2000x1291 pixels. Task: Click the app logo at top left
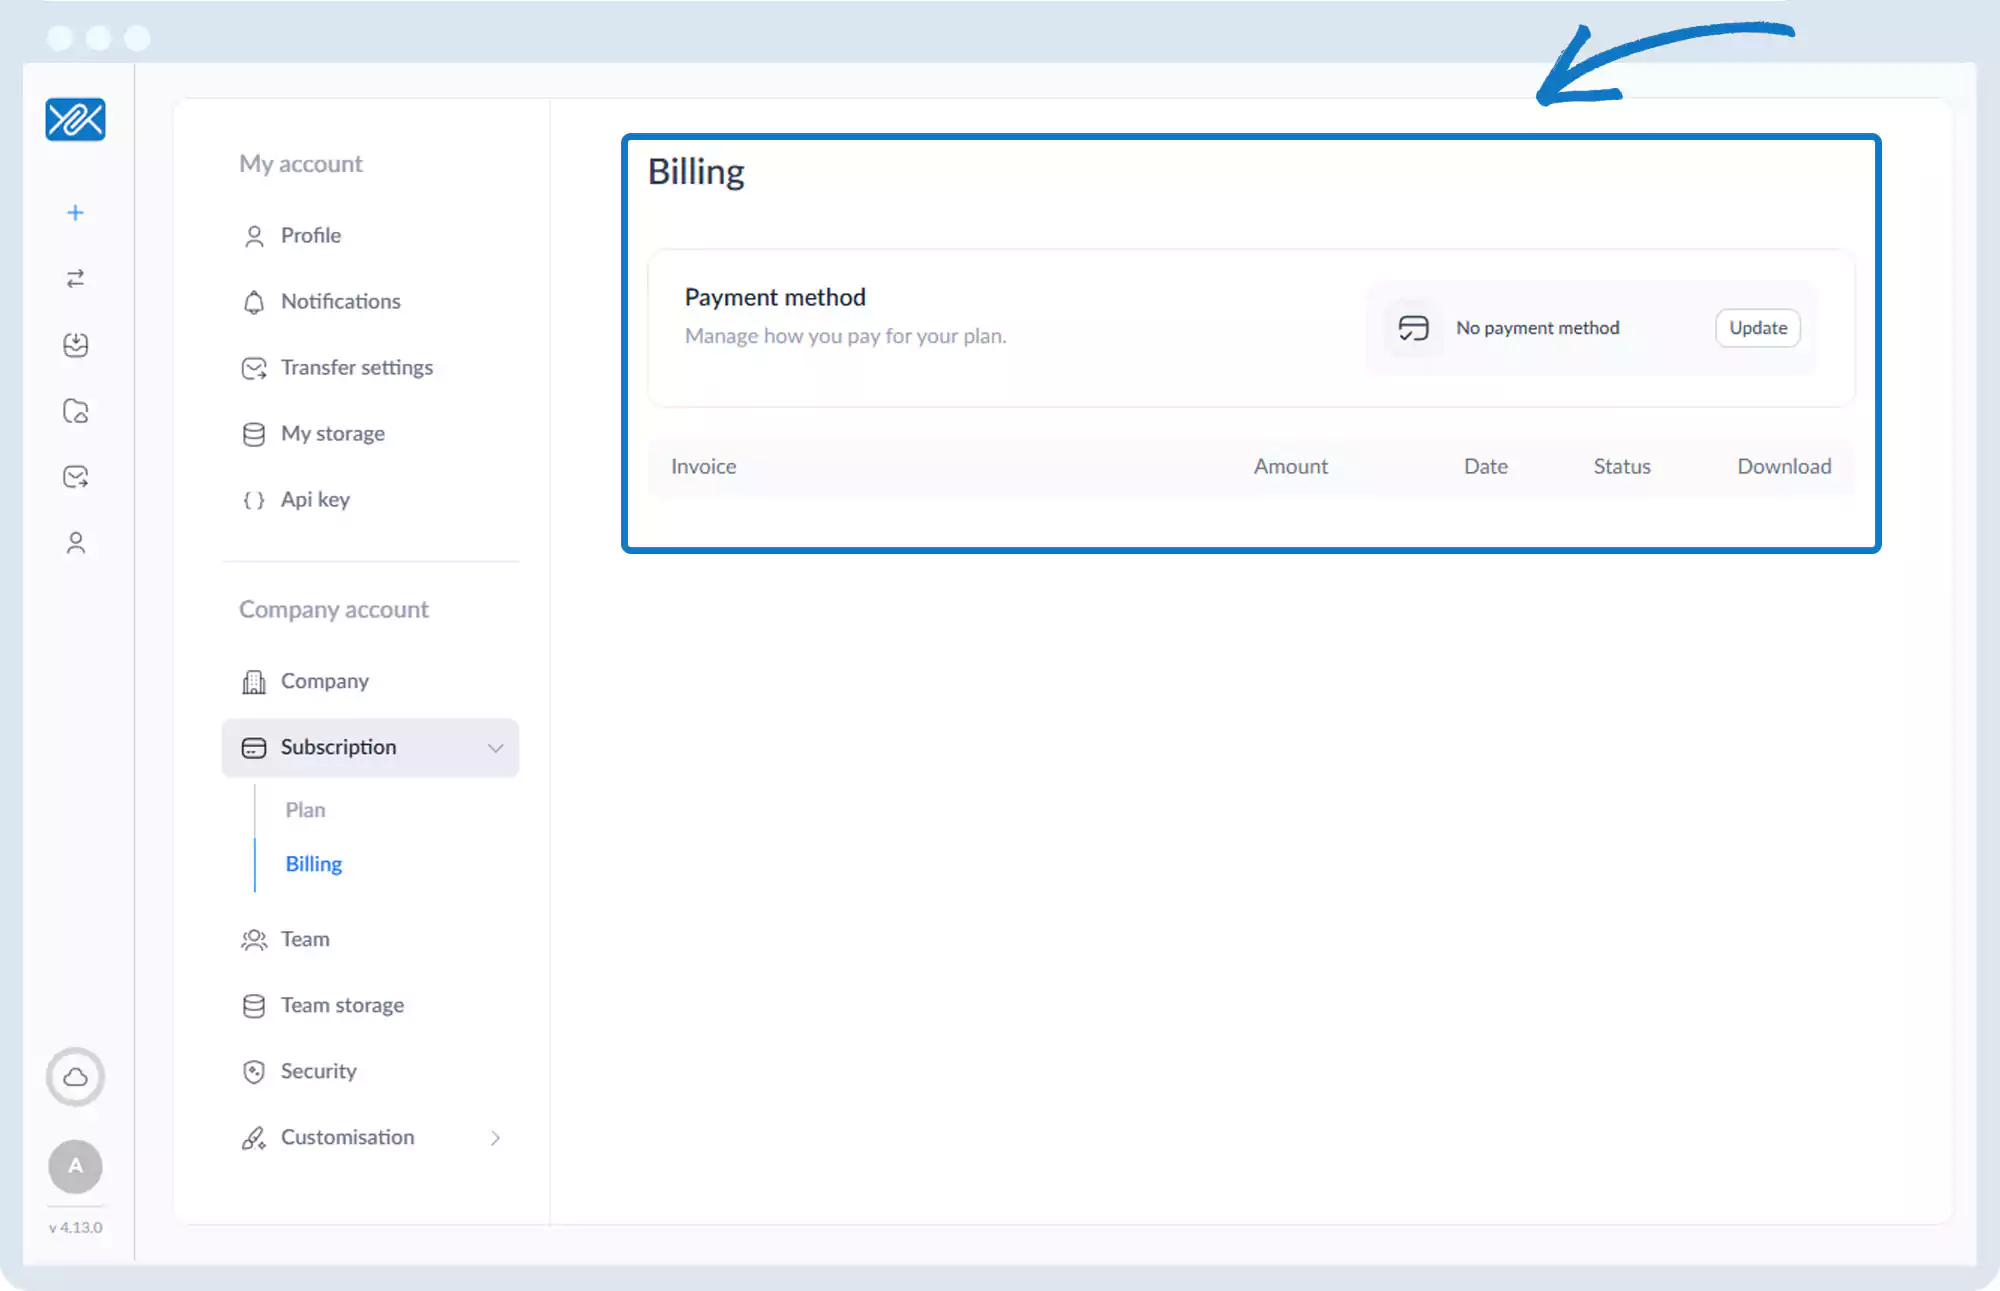[x=75, y=120]
